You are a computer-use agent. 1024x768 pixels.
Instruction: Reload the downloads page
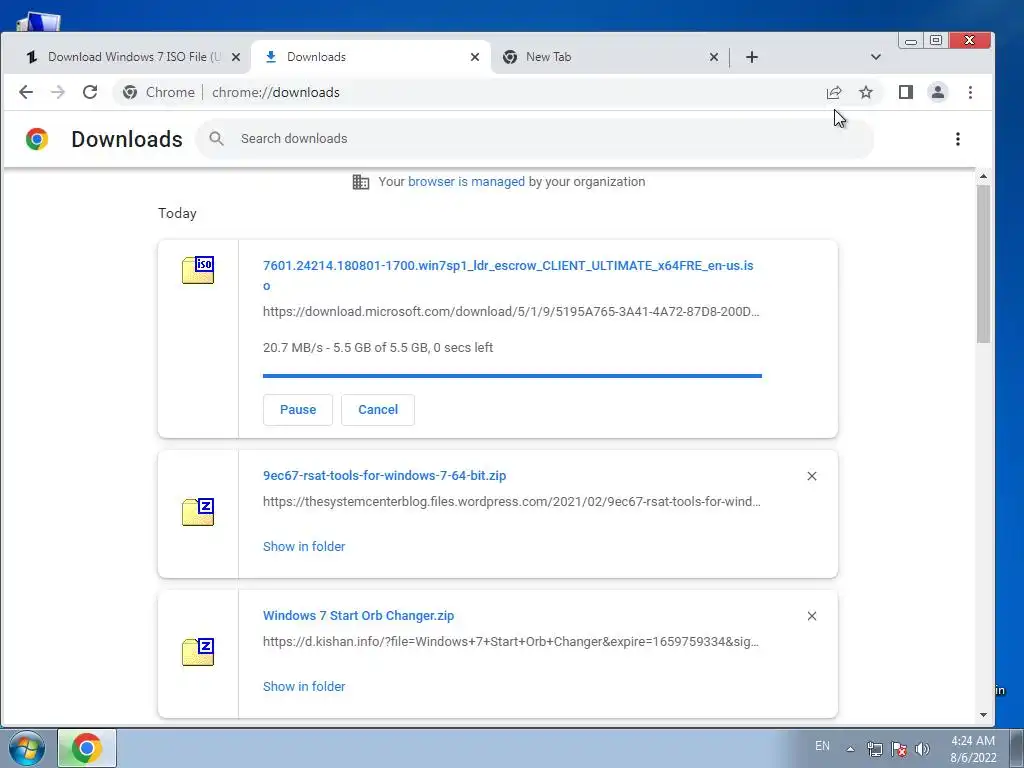90,92
